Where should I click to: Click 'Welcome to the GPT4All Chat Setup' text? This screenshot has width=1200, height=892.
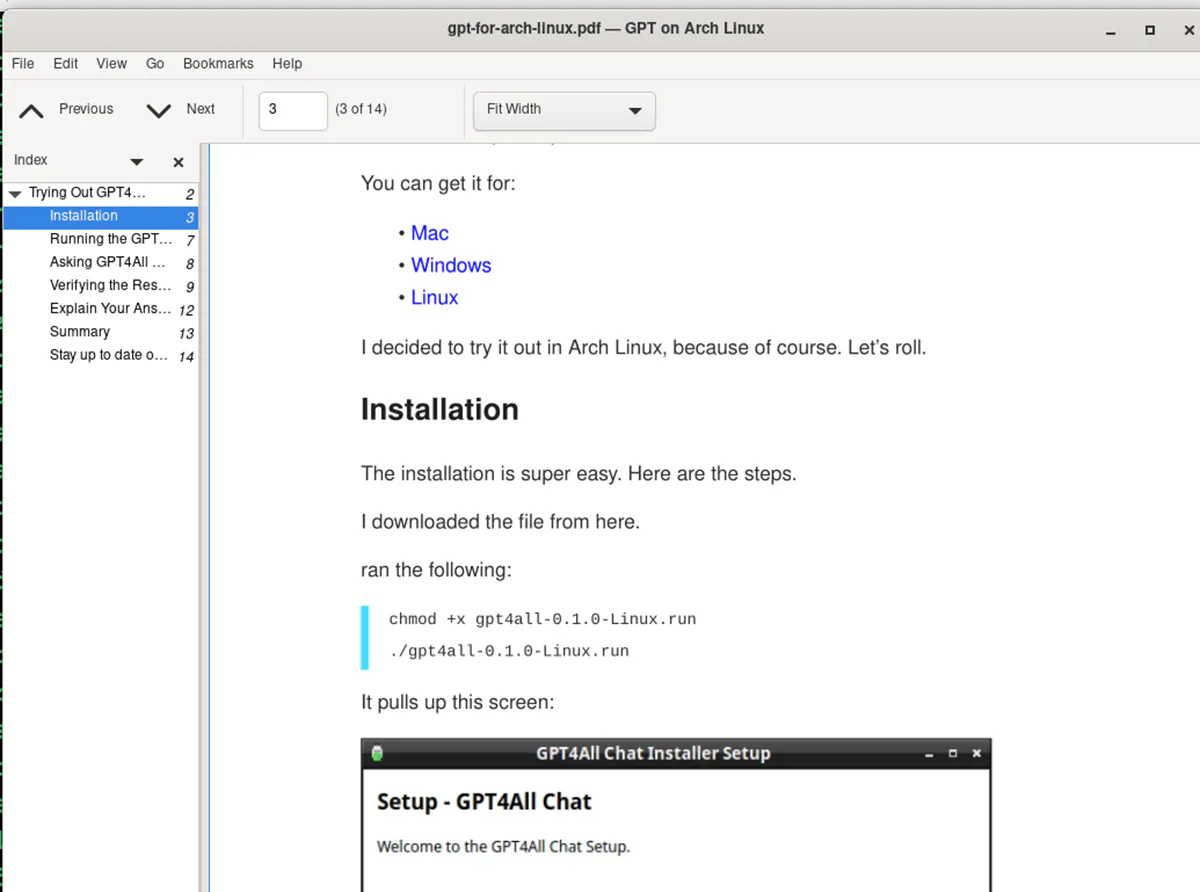click(503, 847)
